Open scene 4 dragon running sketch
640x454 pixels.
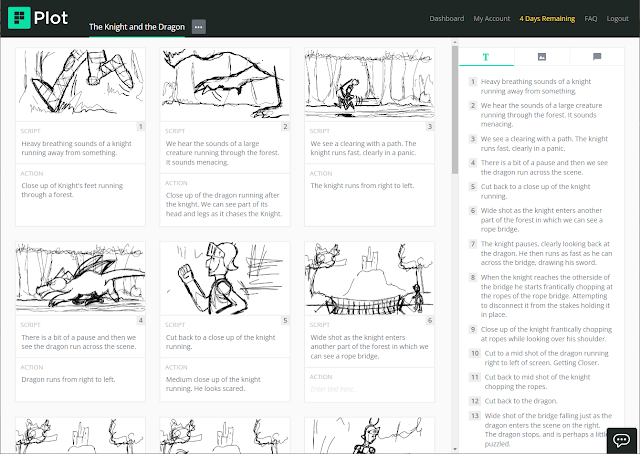point(80,278)
